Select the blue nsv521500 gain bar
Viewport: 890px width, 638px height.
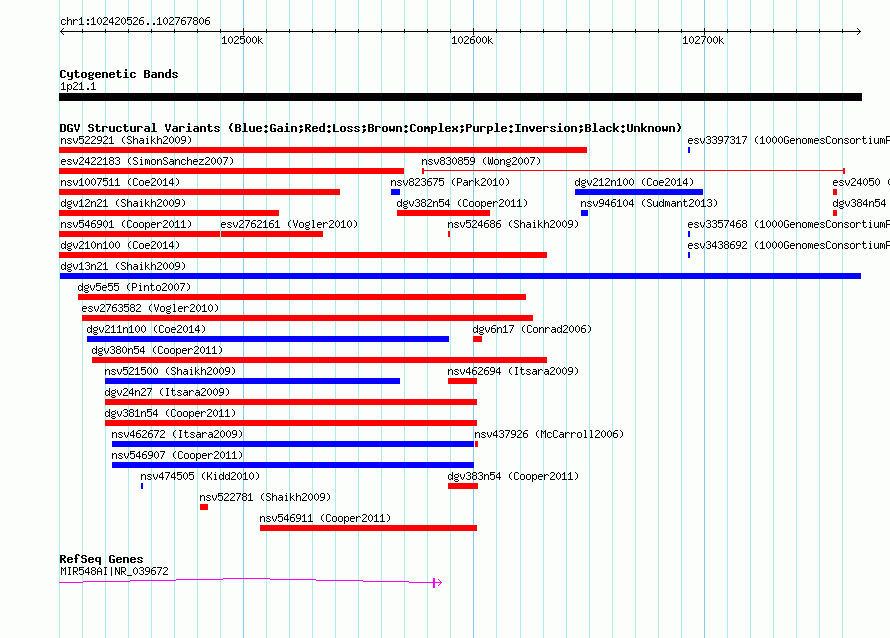pos(253,381)
